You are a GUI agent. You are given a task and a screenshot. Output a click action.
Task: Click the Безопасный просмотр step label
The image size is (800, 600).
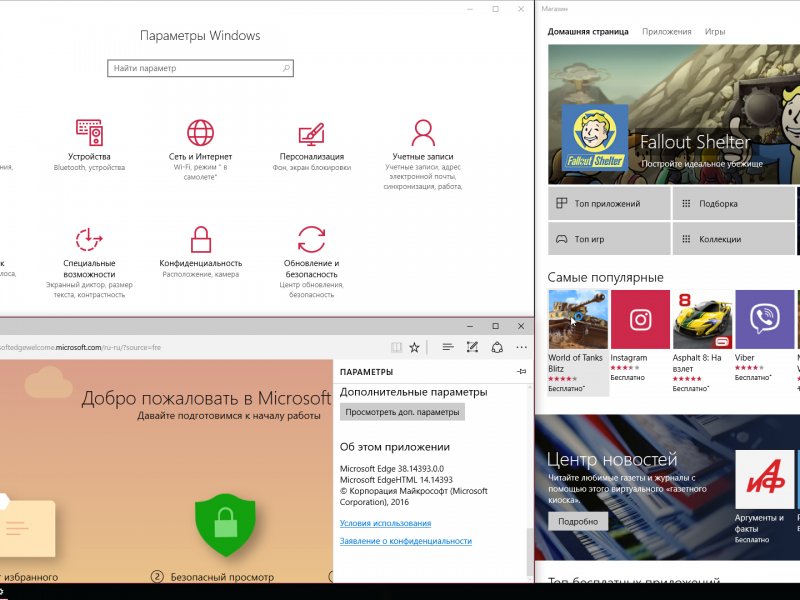222,577
